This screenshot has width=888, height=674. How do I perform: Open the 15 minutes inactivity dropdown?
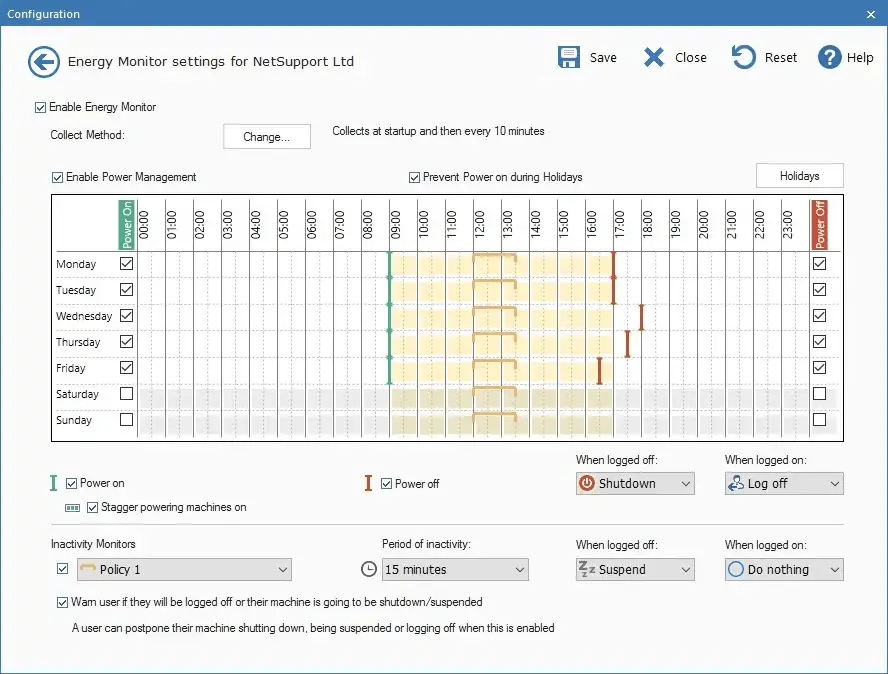tap(454, 570)
